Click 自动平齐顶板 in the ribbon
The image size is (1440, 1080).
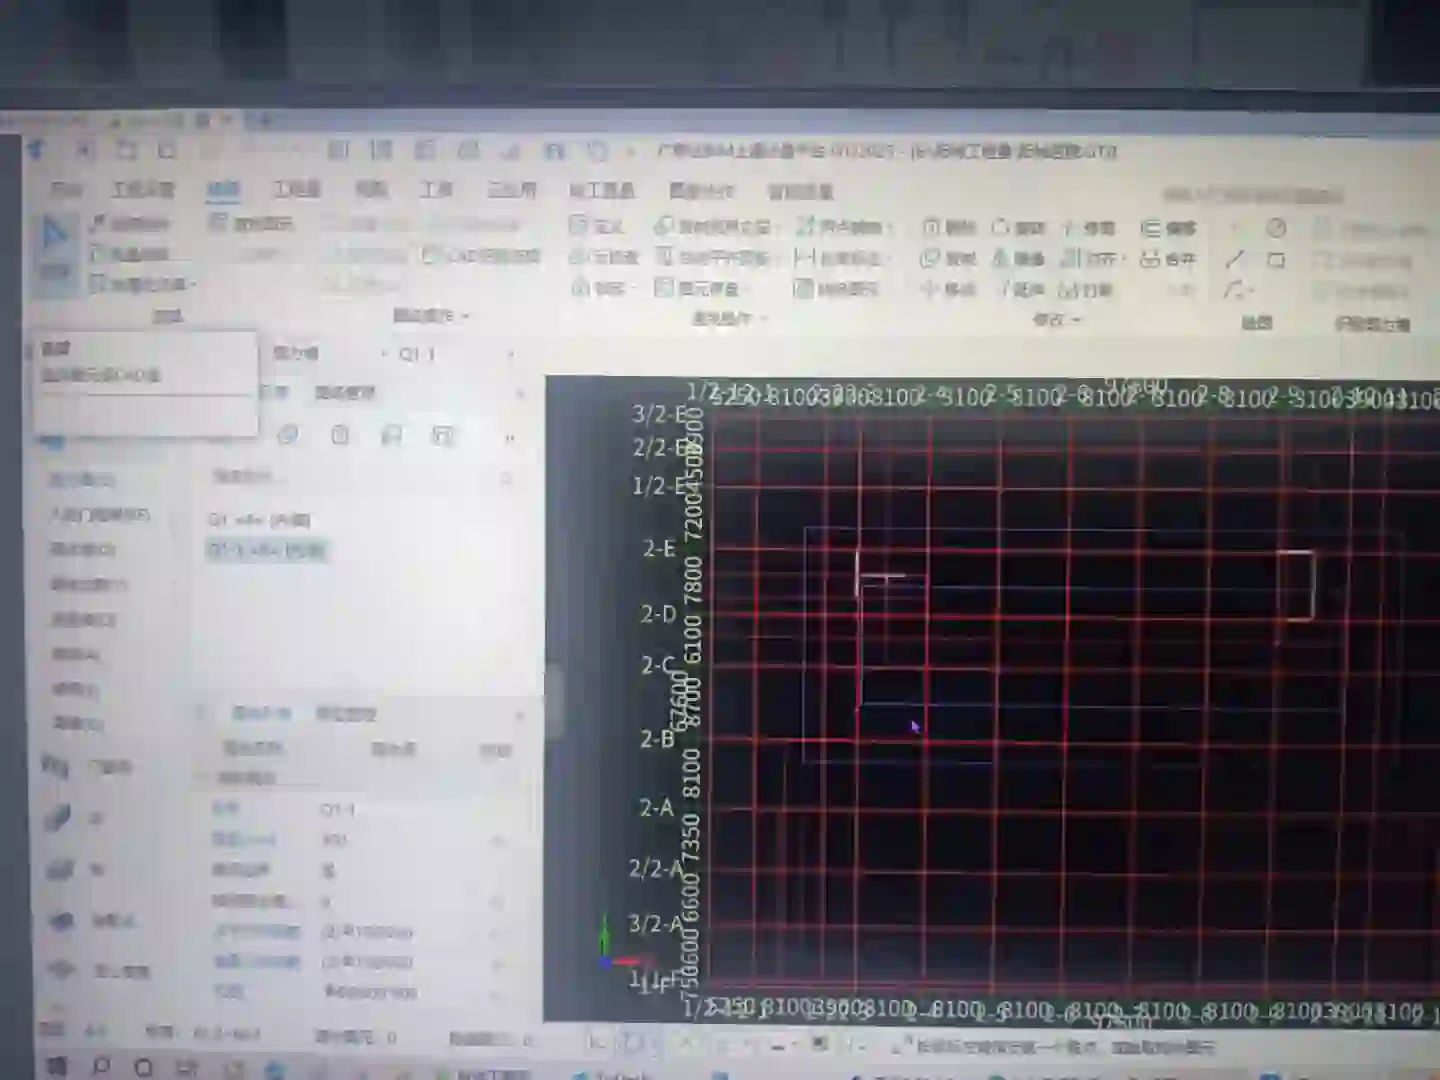click(x=713, y=257)
